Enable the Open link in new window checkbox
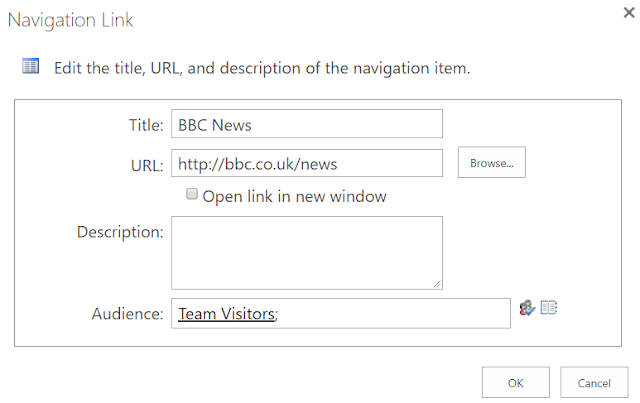Image resolution: width=640 pixels, height=403 pixels. pos(192,195)
